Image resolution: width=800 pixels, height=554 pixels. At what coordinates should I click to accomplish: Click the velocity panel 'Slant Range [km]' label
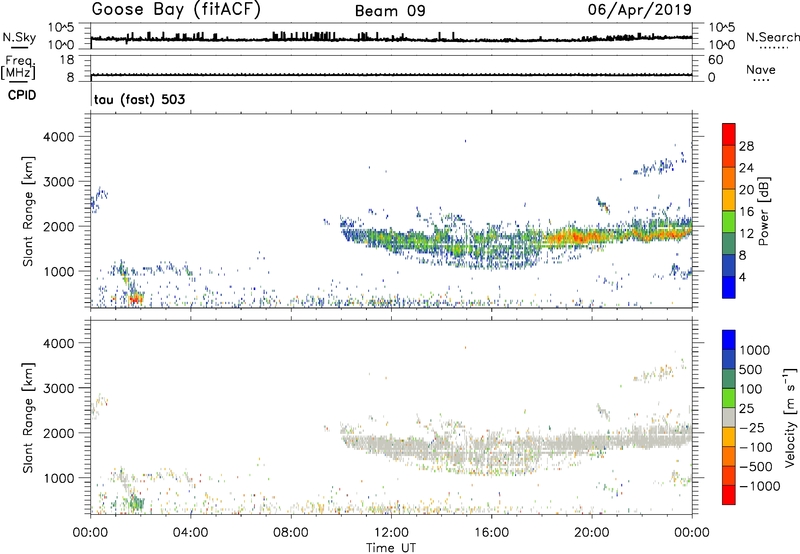click(28, 418)
